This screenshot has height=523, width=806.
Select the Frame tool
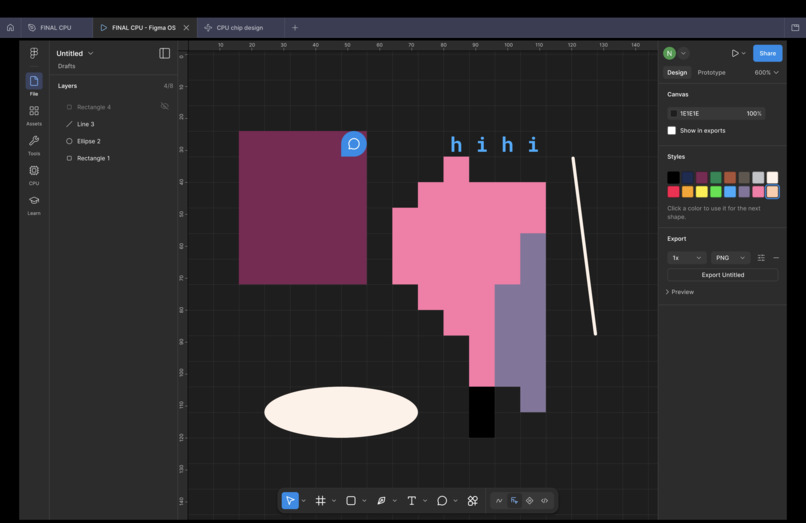click(x=321, y=500)
